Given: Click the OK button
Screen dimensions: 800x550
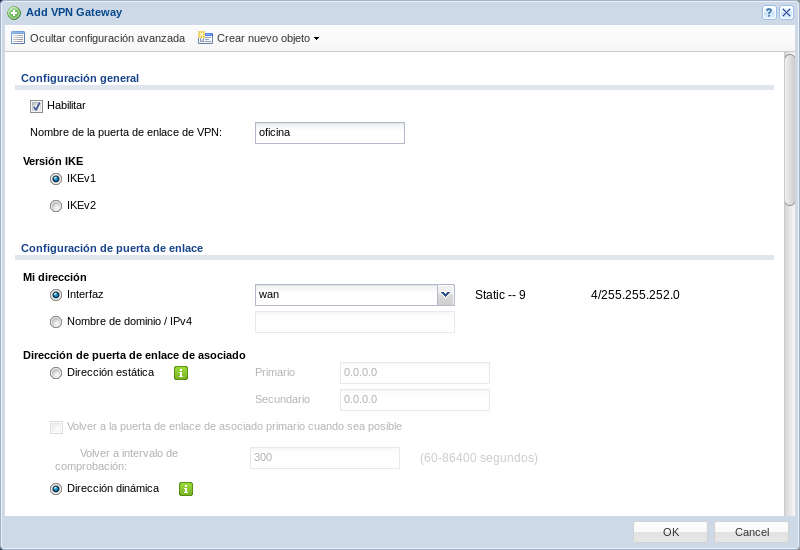Looking at the screenshot, I should coord(670,532).
